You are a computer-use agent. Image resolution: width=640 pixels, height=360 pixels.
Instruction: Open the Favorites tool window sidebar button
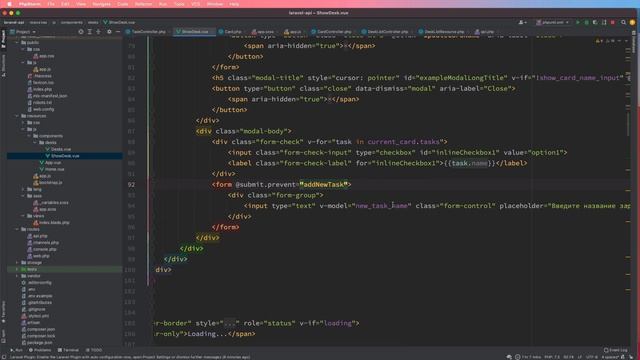point(3,312)
